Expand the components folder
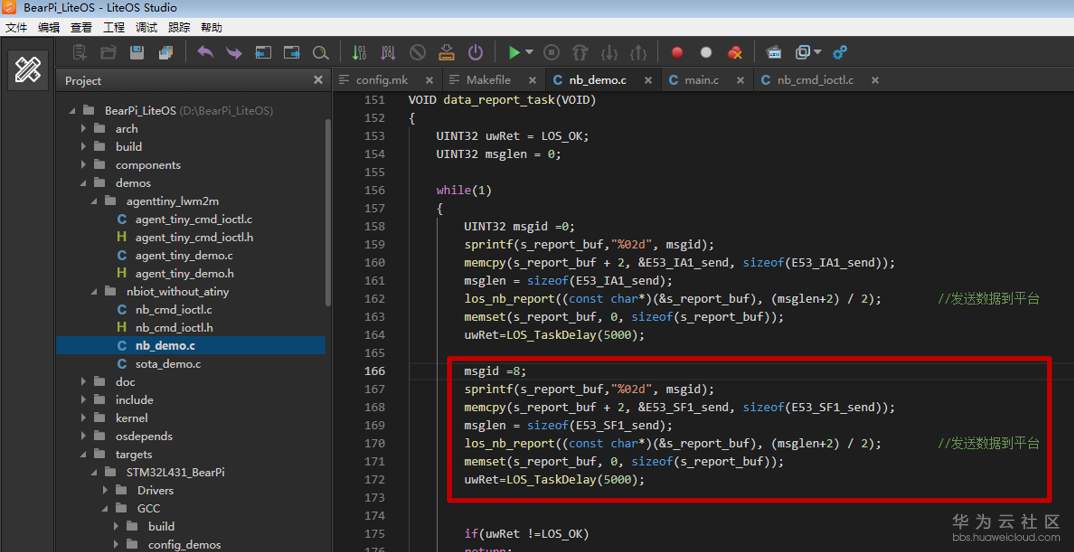The width and height of the screenshot is (1074, 552). (84, 164)
